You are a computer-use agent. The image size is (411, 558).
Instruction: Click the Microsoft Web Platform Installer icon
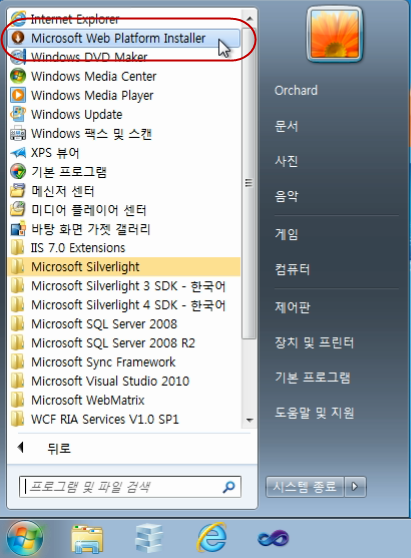click(18, 38)
